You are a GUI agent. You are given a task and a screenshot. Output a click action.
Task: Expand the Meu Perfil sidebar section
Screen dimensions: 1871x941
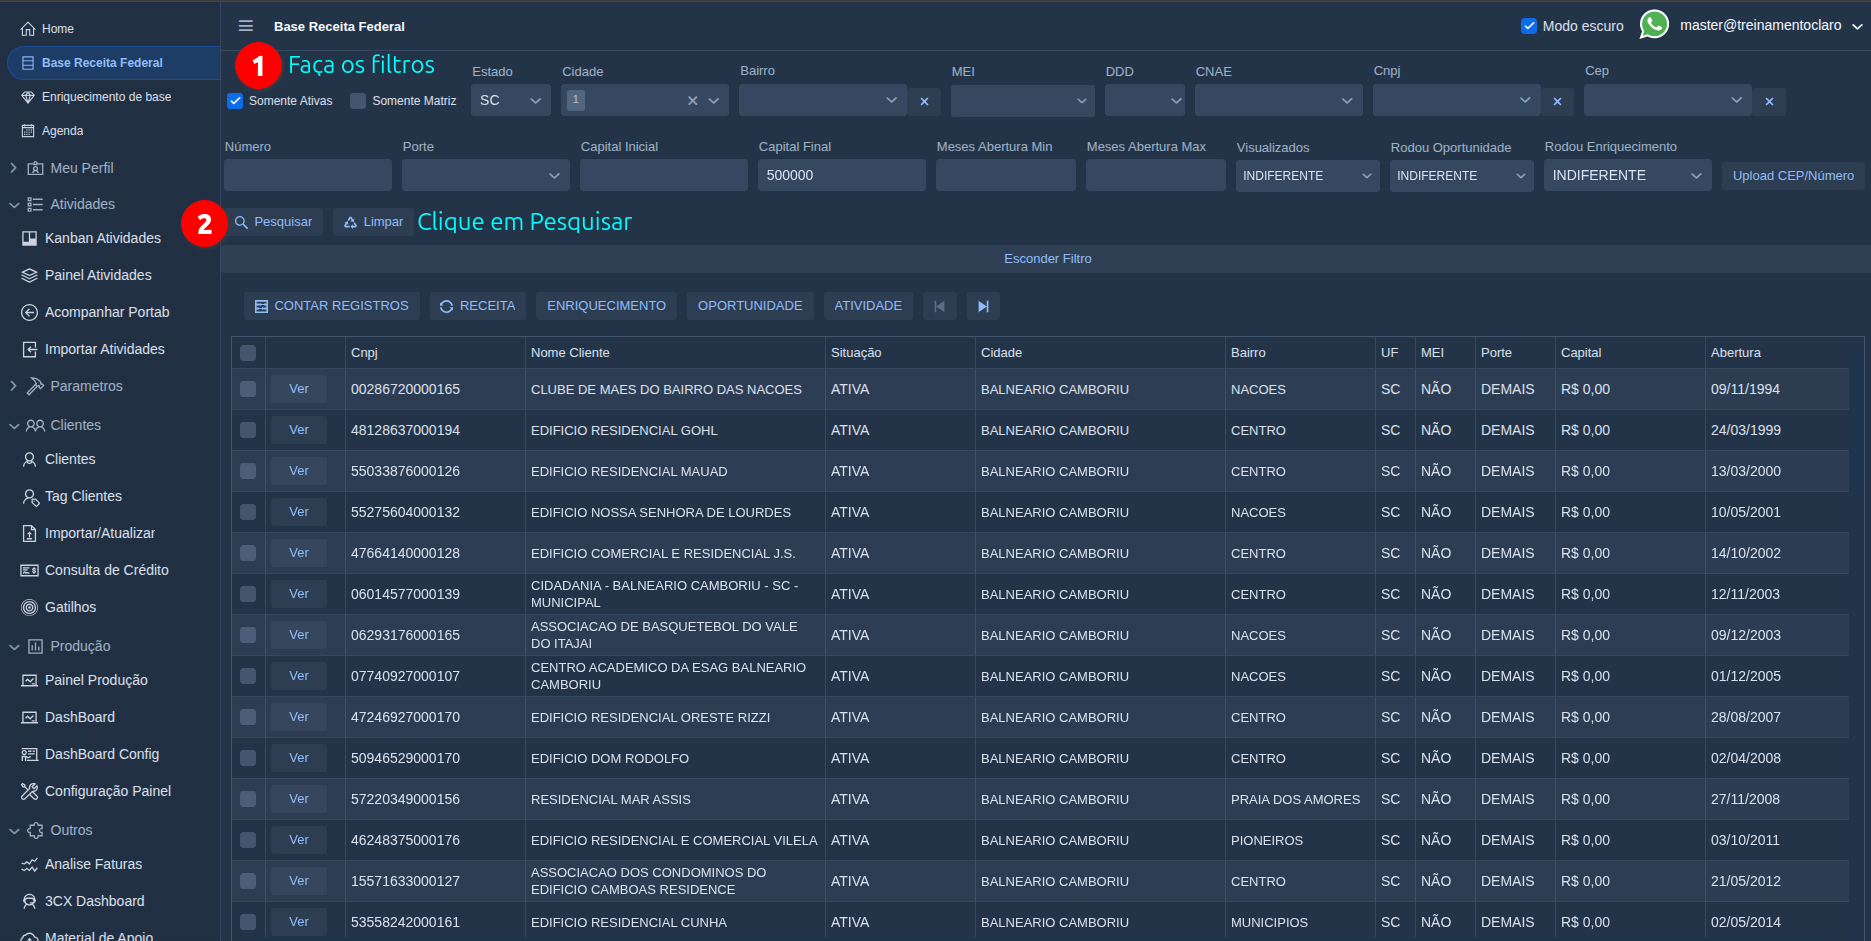(81, 168)
